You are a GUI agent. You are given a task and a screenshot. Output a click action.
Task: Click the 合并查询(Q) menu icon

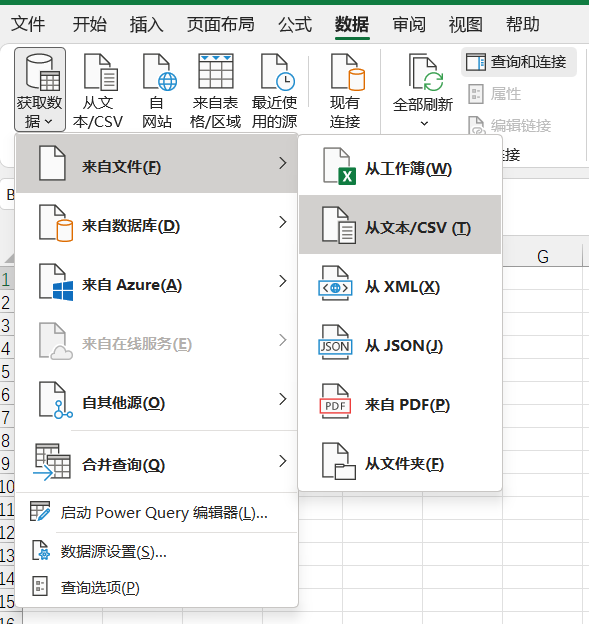click(52, 462)
